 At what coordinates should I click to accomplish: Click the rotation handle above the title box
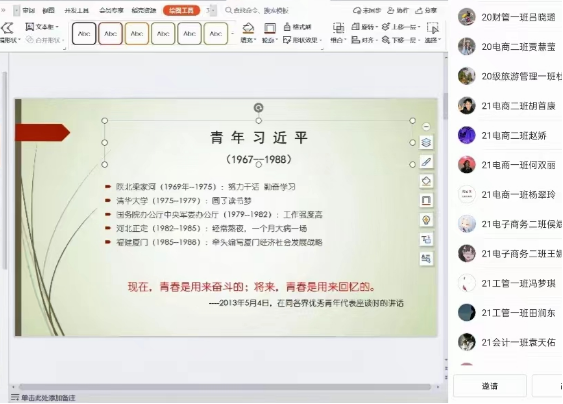259,107
